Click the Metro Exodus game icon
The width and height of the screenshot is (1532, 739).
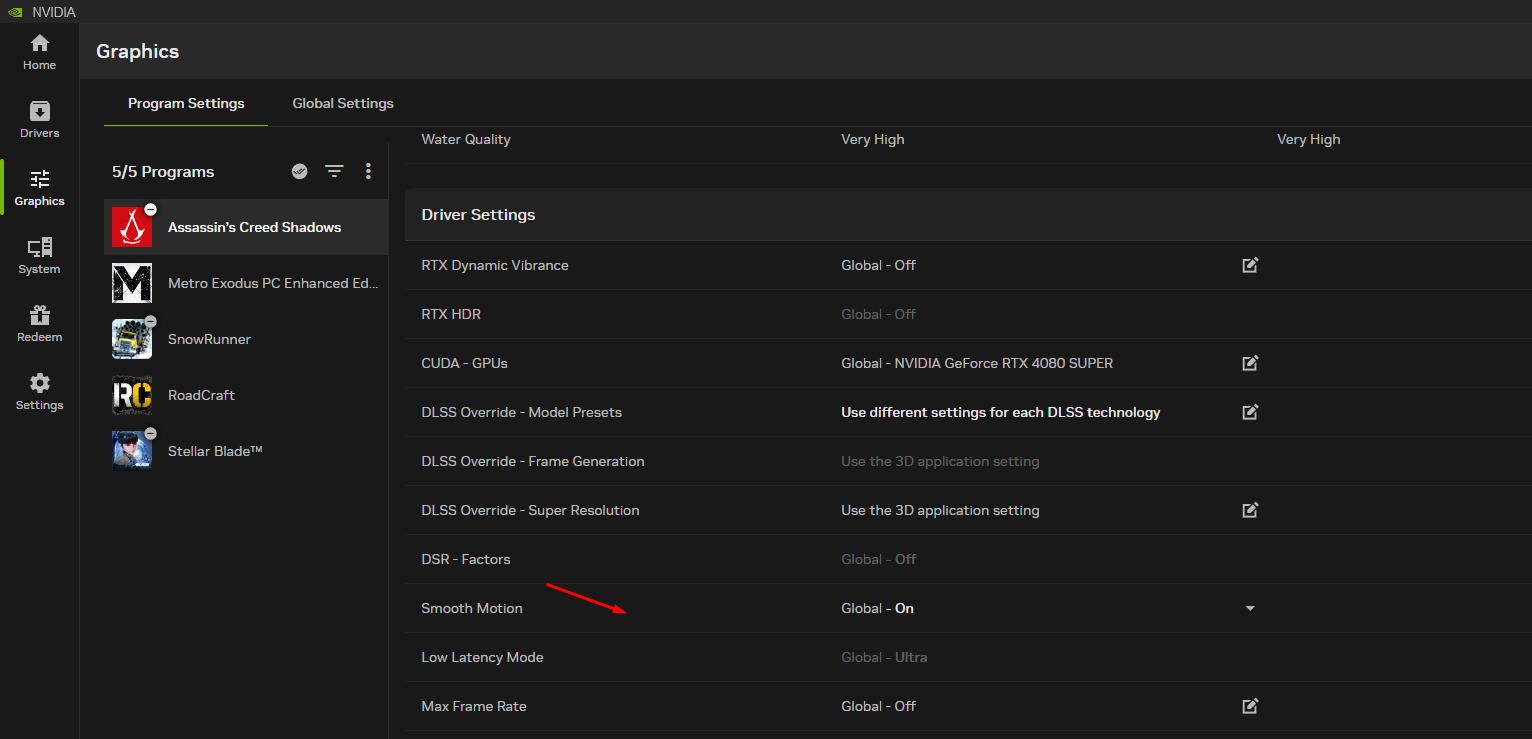(132, 283)
